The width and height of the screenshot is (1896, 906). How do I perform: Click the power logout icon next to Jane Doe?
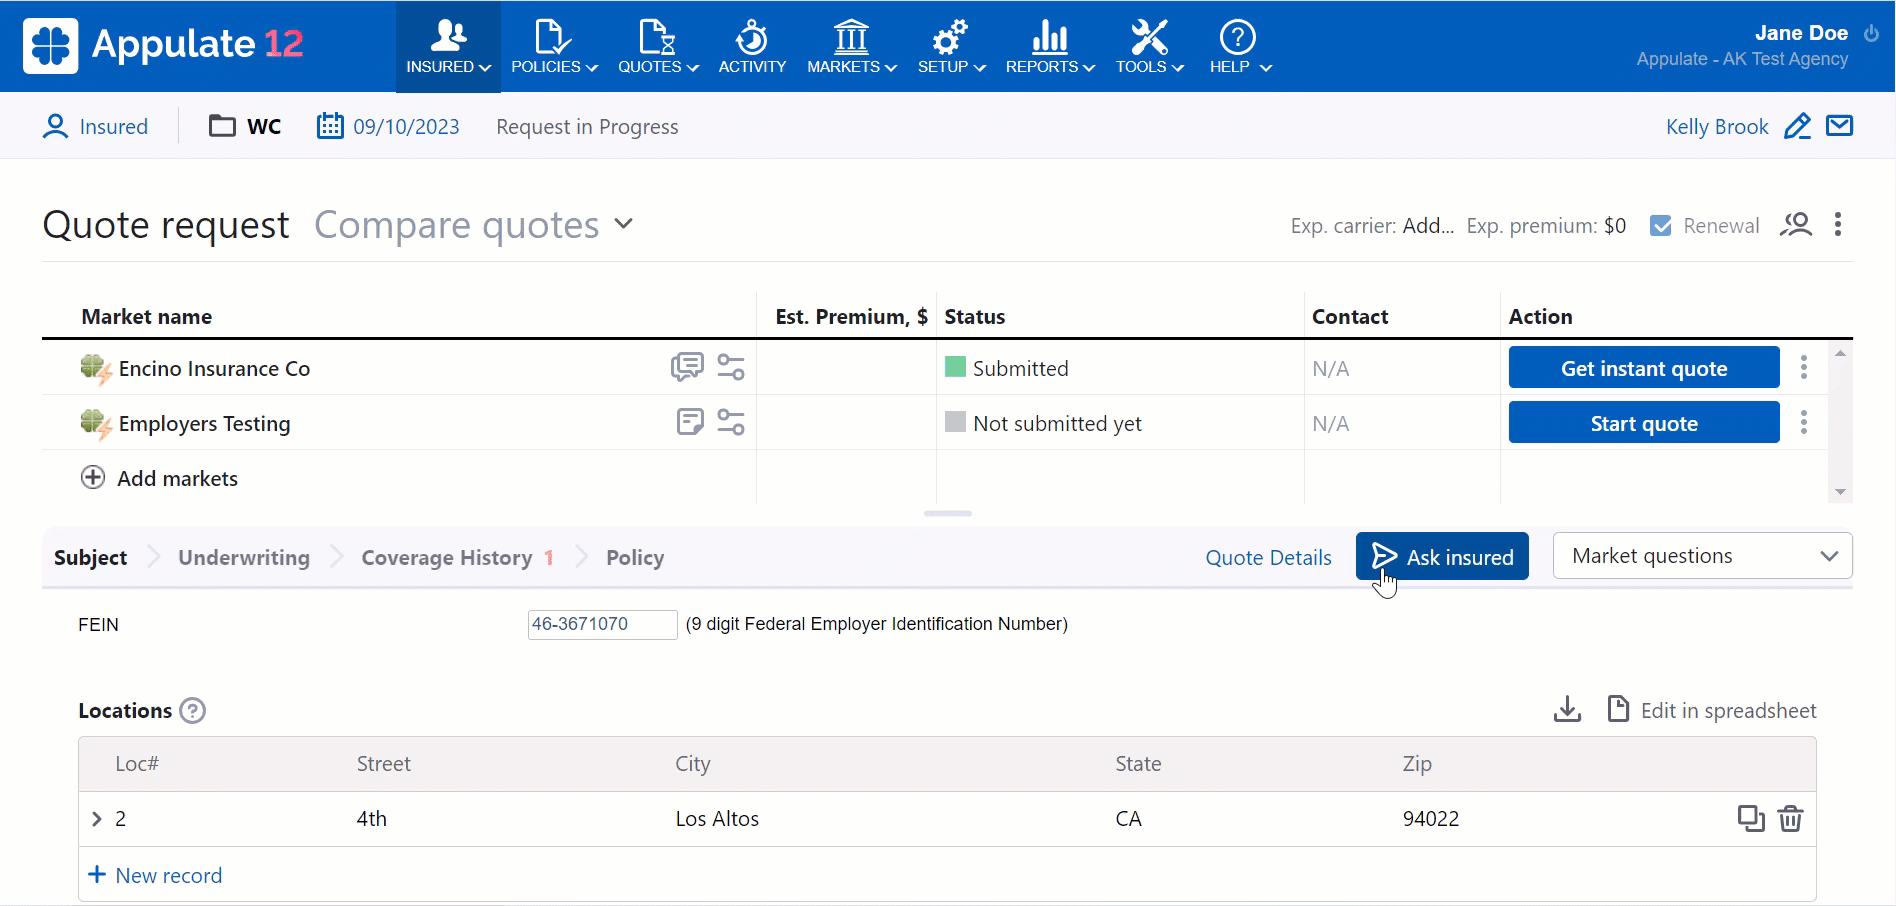1871,33
